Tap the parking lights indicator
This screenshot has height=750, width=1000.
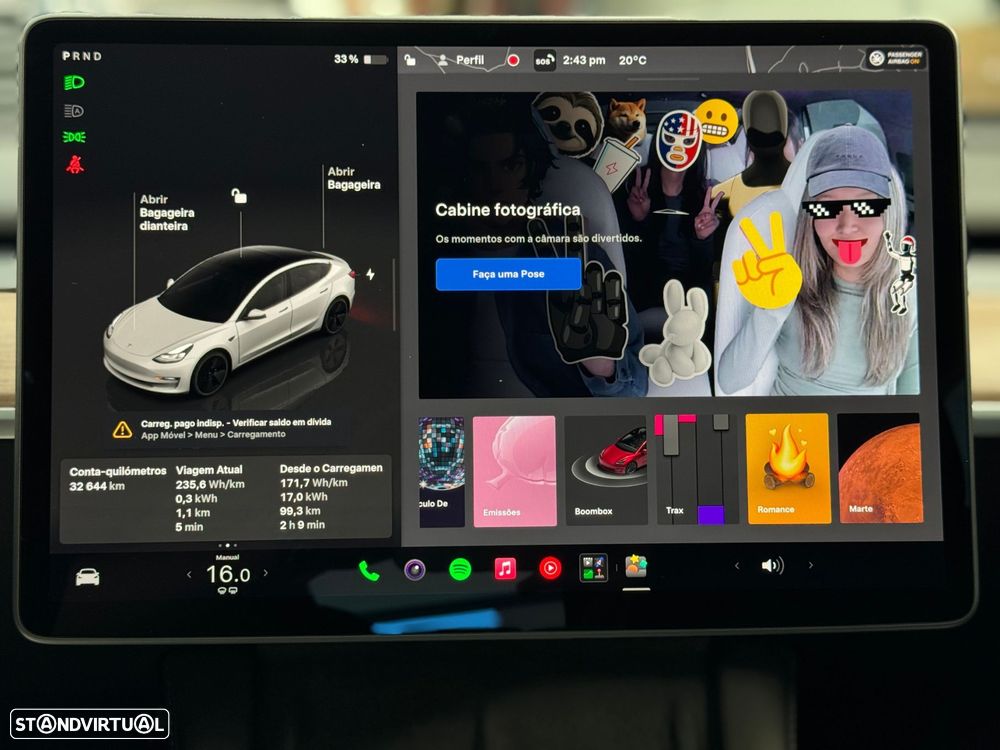(74, 137)
